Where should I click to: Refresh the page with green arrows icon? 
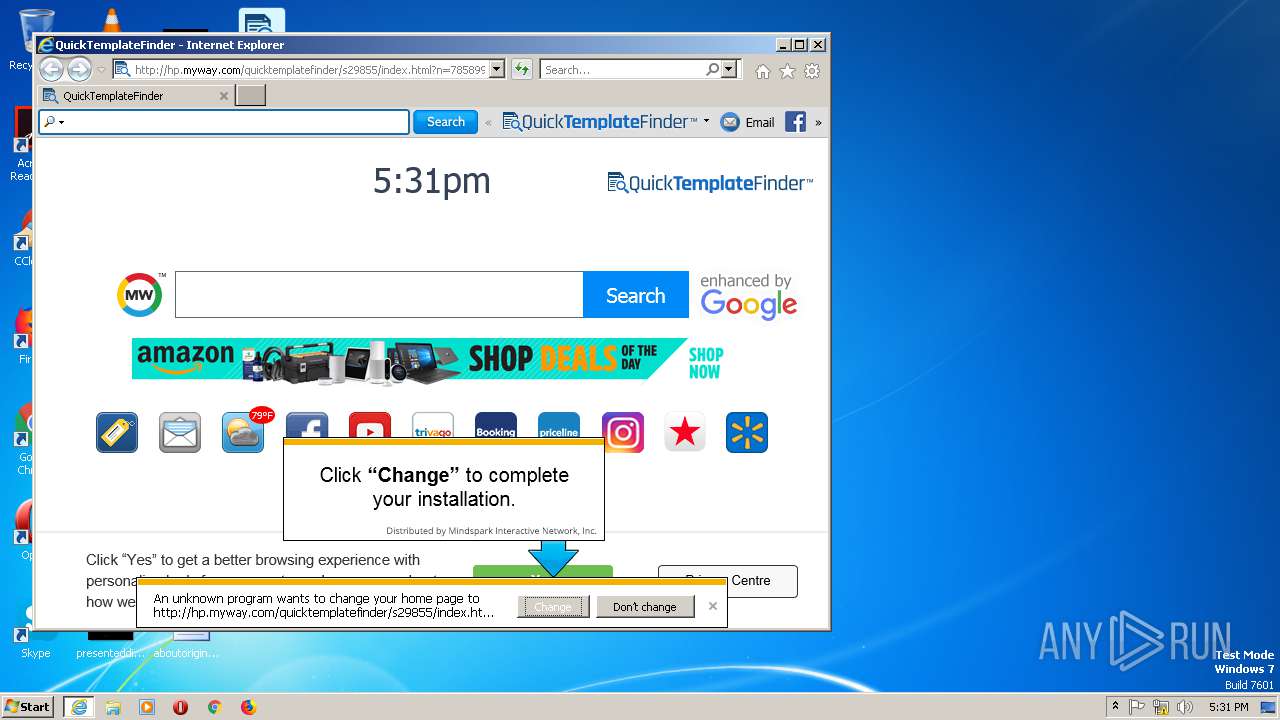[521, 69]
